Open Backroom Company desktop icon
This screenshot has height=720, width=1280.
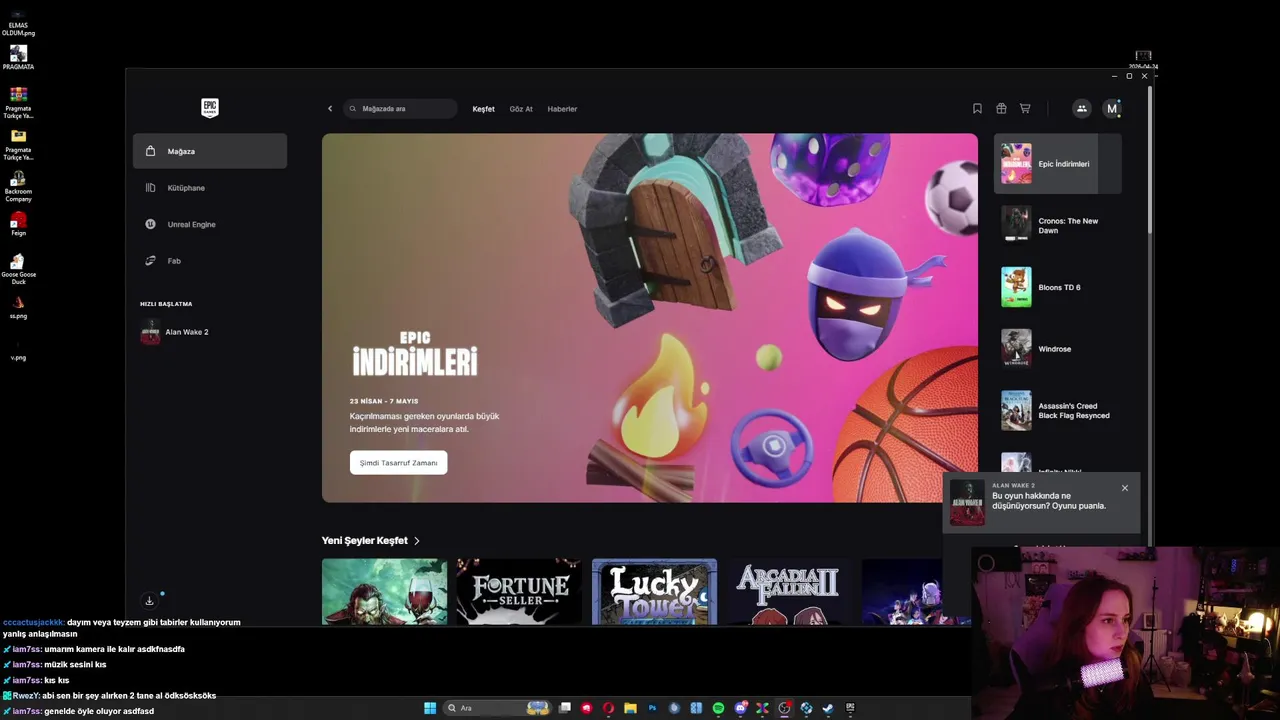pyautogui.click(x=18, y=186)
